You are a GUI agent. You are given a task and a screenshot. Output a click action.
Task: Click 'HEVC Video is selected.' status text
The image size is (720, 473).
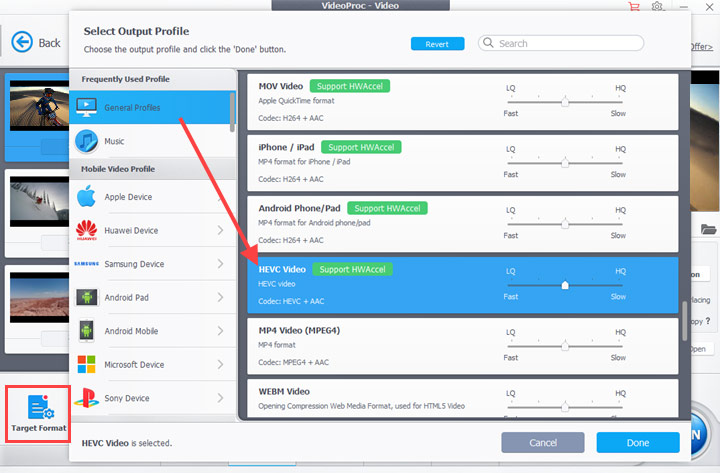pyautogui.click(x=127, y=443)
